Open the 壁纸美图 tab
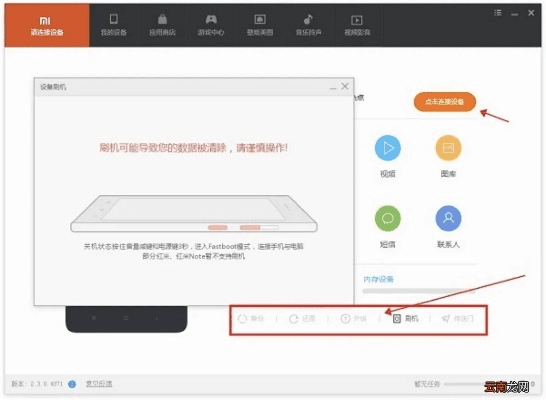The height and width of the screenshot is (400, 546). click(260, 25)
